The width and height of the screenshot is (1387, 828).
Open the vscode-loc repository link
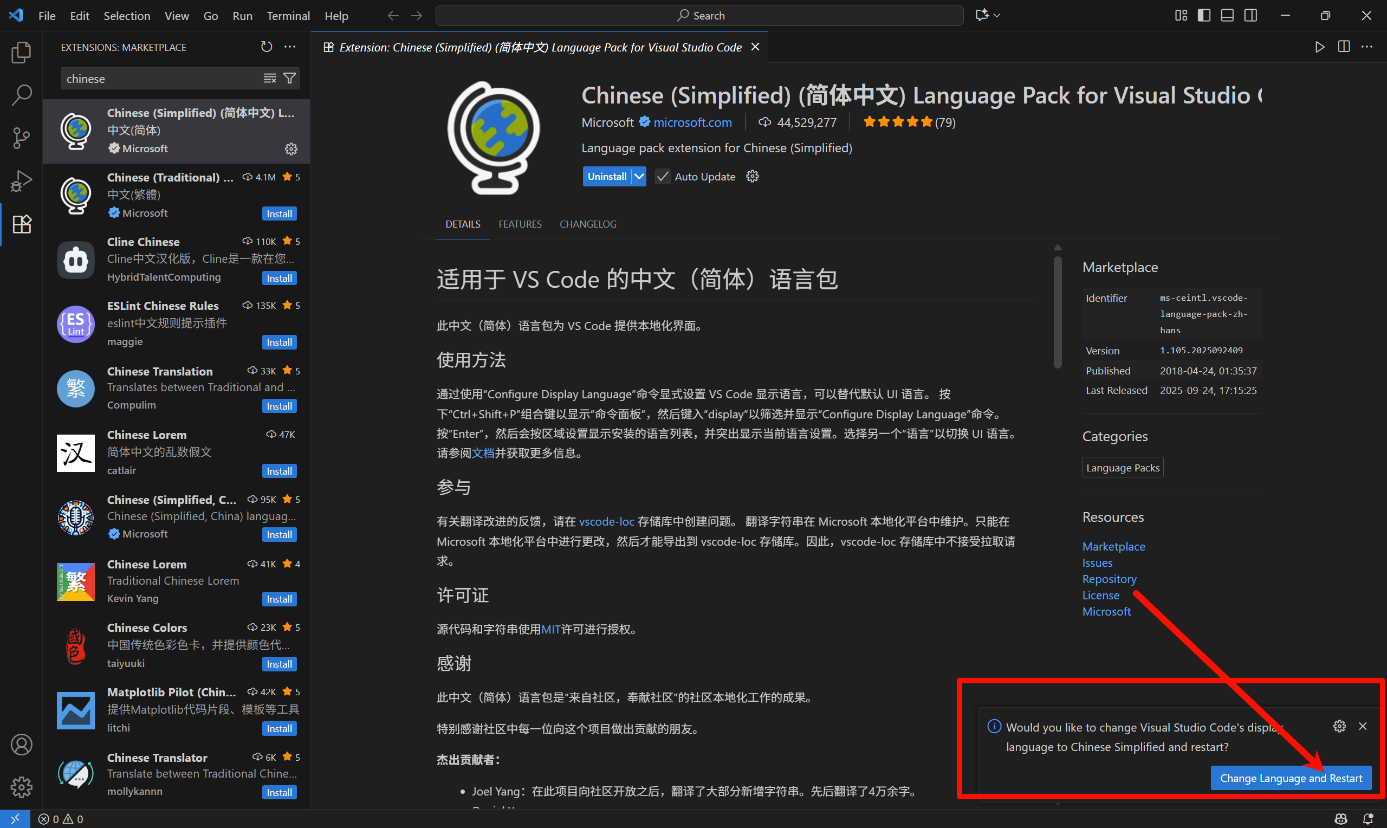(x=607, y=521)
